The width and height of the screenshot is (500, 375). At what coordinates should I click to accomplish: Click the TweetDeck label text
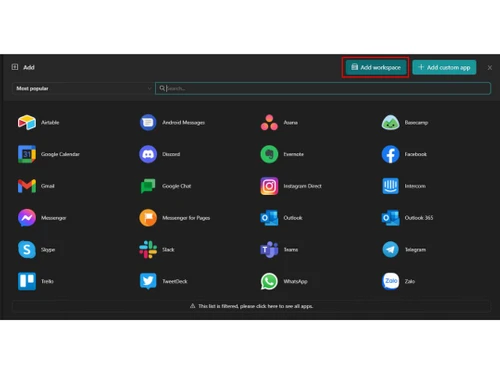click(x=175, y=281)
